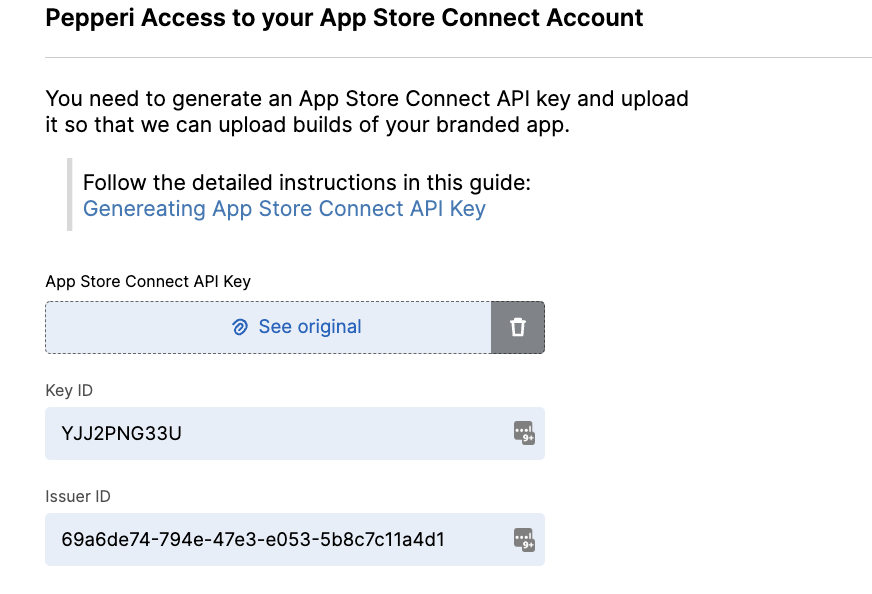Image resolution: width=872 pixels, height=594 pixels.
Task: Open password manager icon in Key ID field
Action: coord(524,433)
